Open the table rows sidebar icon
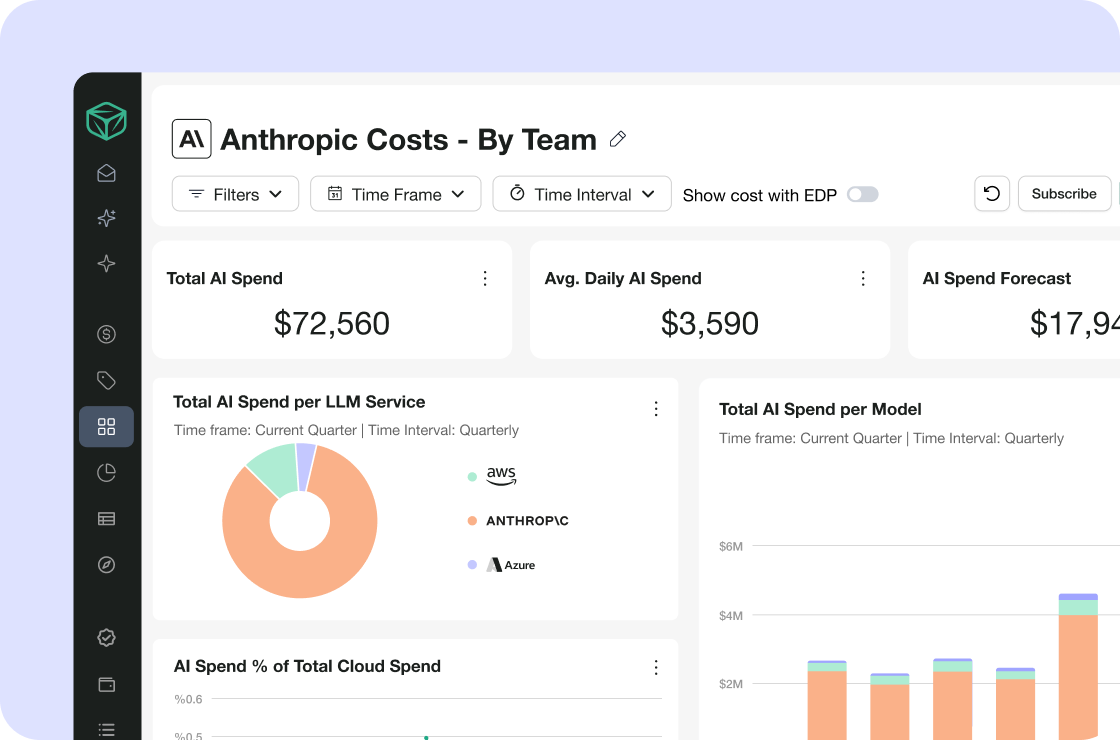Screen dimensions: 1120x740 tap(106, 519)
